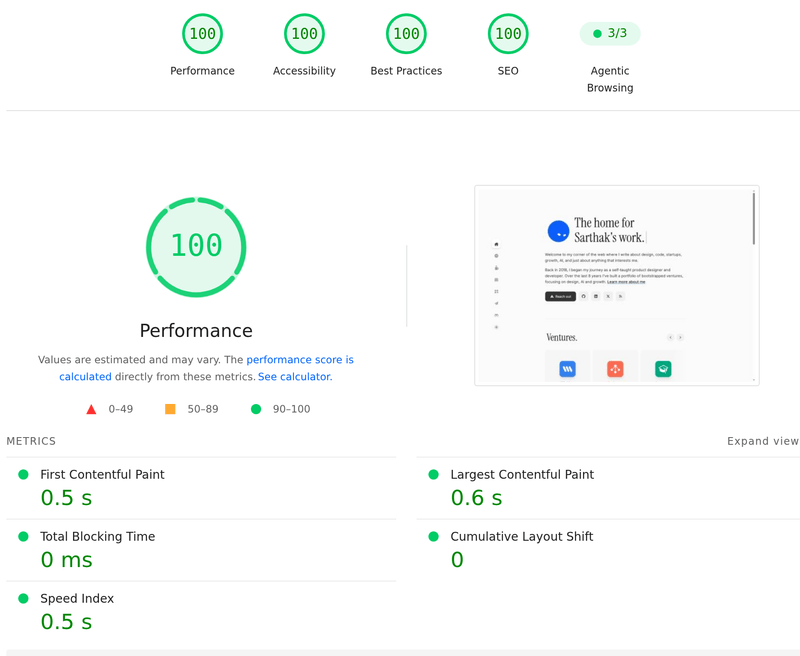Expand the Speed Index metric
800x656 pixels.
pyautogui.click(x=201, y=612)
